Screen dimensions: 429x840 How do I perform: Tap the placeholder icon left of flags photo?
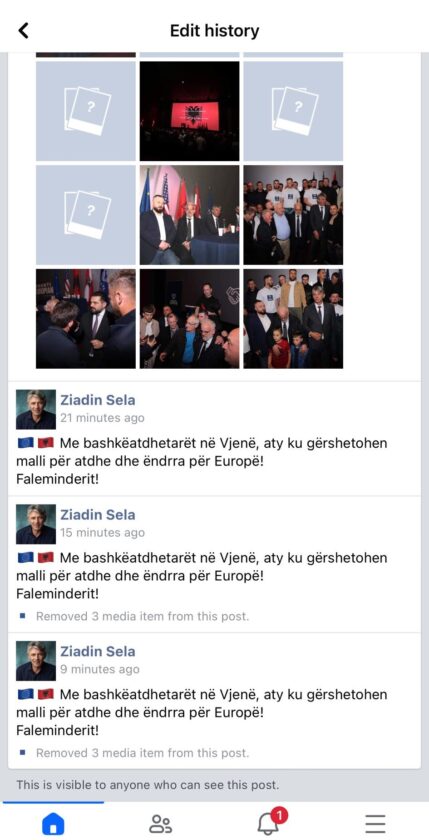86,215
